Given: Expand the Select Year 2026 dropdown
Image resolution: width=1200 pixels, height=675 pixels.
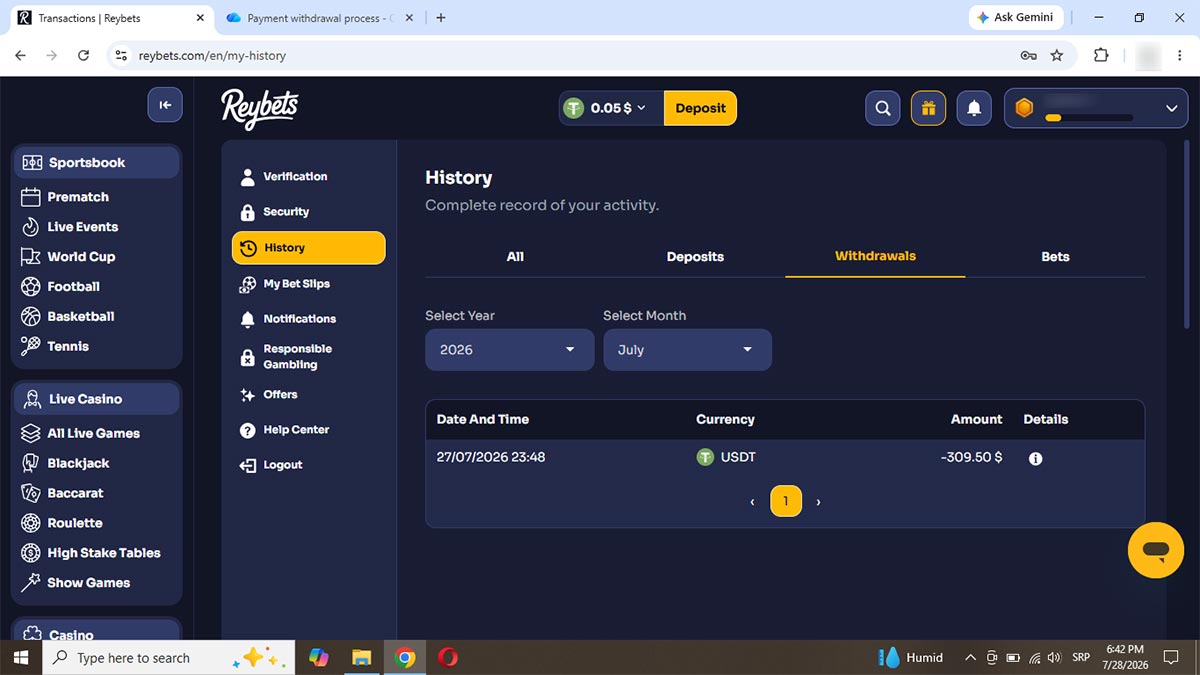Looking at the screenshot, I should [x=510, y=350].
